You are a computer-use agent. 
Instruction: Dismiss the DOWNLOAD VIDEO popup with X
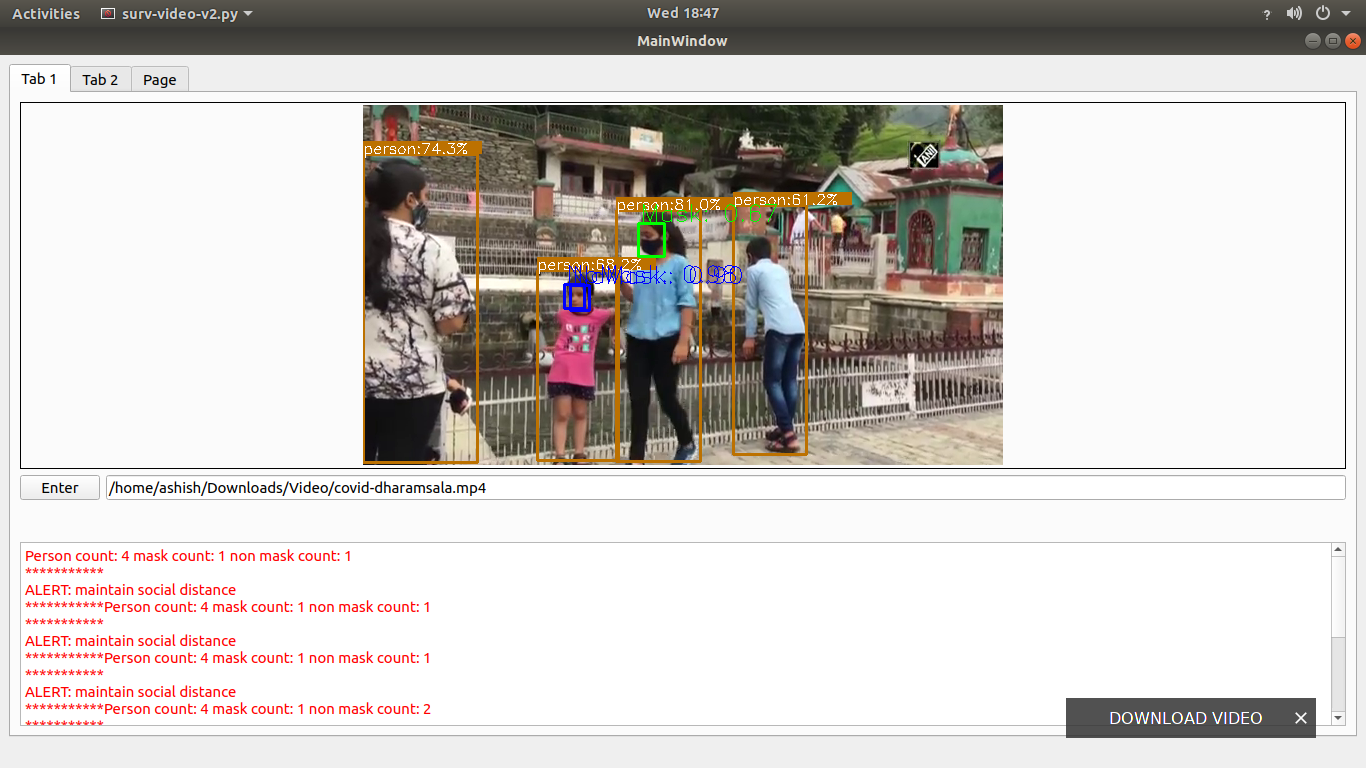pos(1301,718)
